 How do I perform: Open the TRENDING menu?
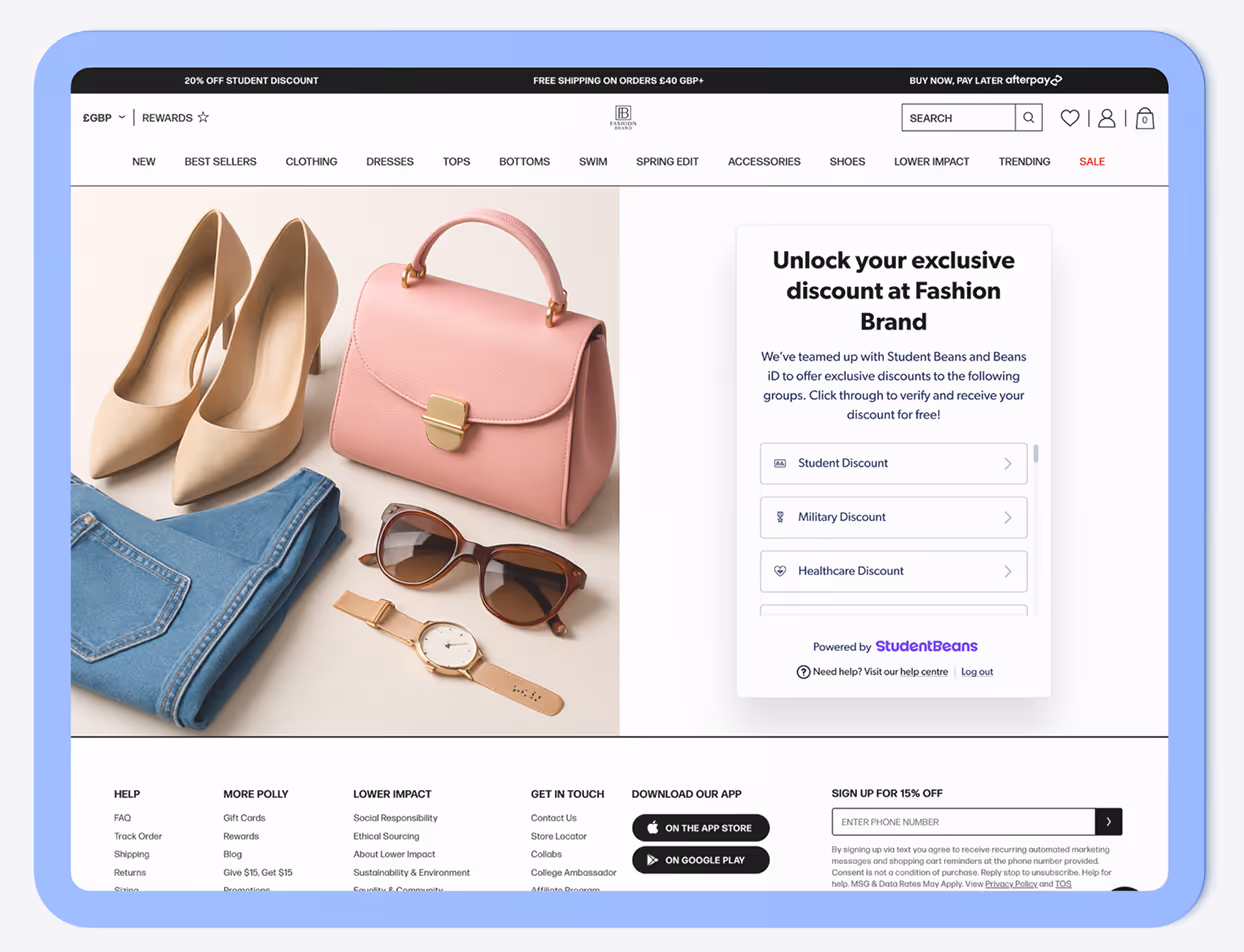point(1024,161)
